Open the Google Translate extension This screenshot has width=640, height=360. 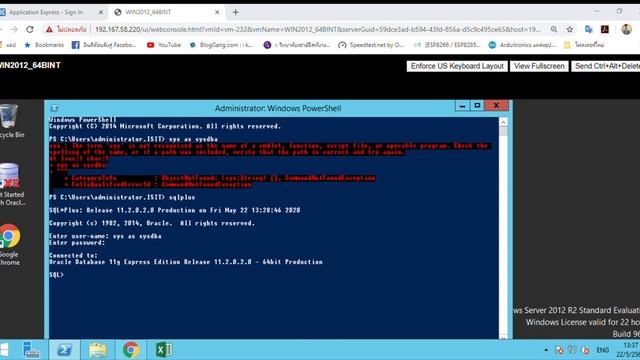click(588, 29)
